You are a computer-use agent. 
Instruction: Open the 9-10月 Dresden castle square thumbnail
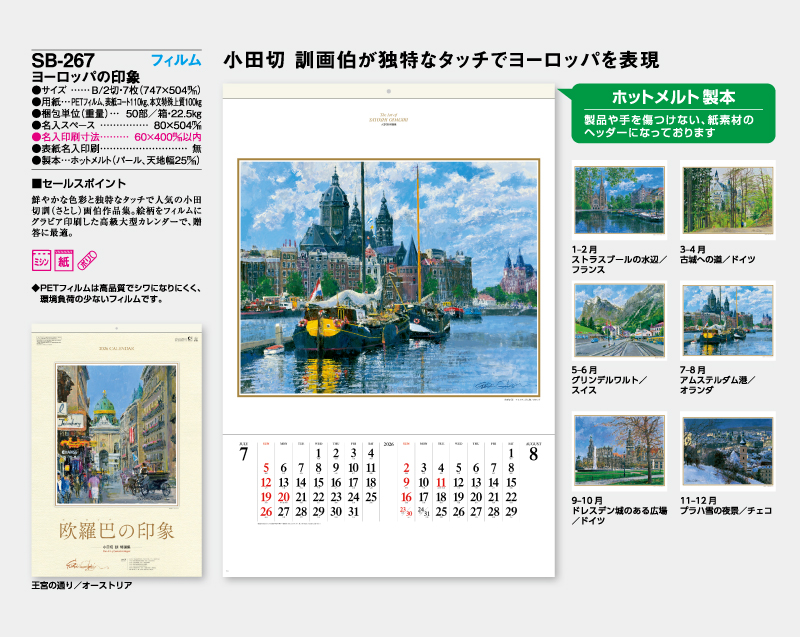tap(619, 451)
